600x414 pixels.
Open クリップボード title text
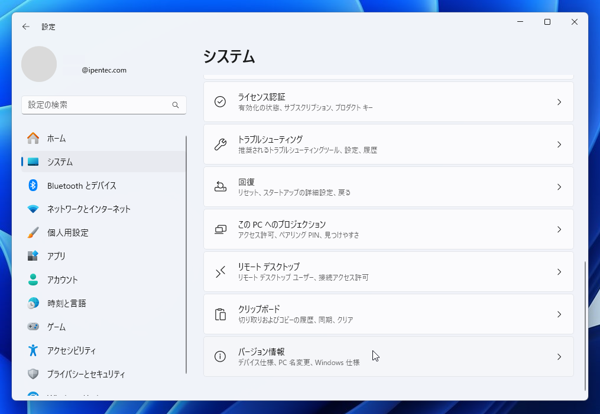pos(259,309)
